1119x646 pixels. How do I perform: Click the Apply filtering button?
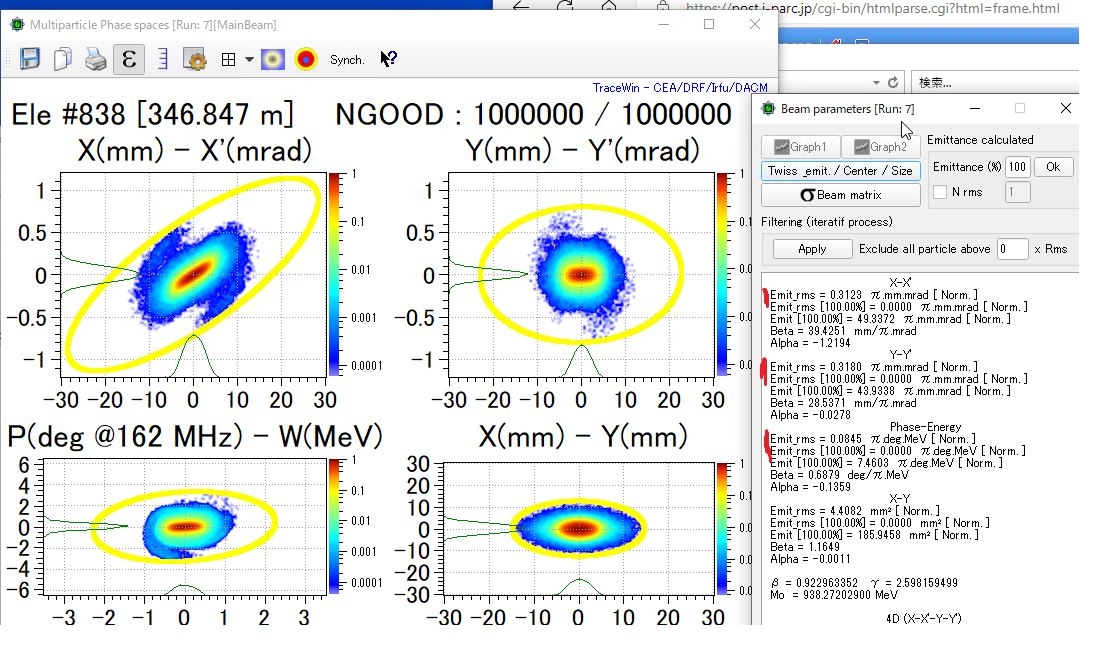812,249
